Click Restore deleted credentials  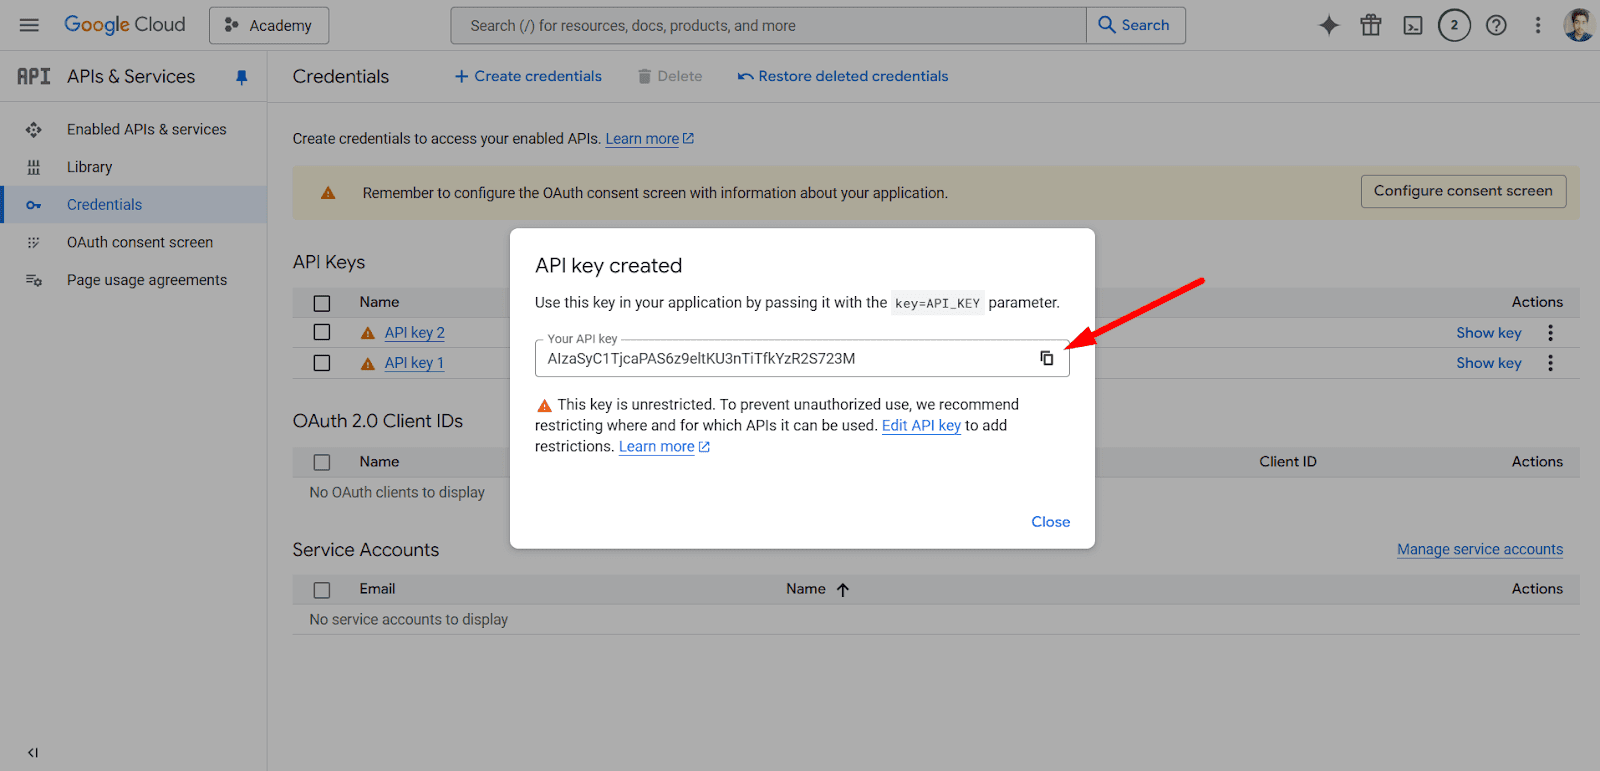pyautogui.click(x=843, y=76)
